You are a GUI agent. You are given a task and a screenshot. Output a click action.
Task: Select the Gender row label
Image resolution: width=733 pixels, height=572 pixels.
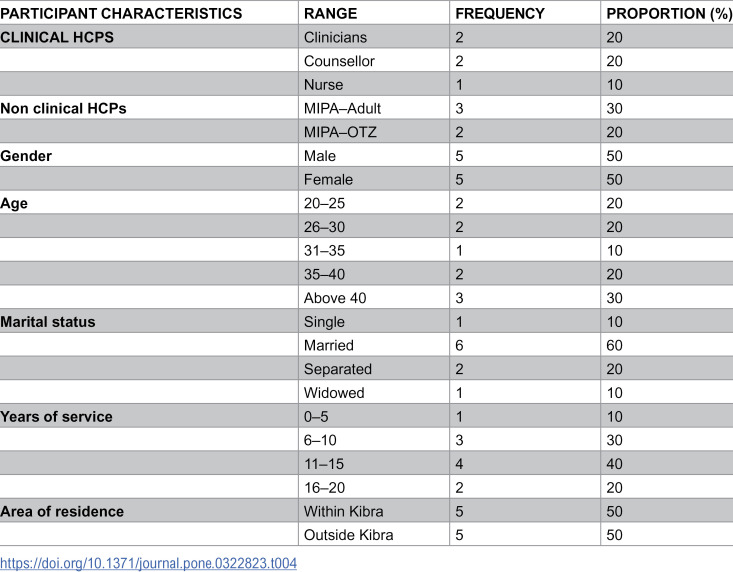[x=26, y=156]
